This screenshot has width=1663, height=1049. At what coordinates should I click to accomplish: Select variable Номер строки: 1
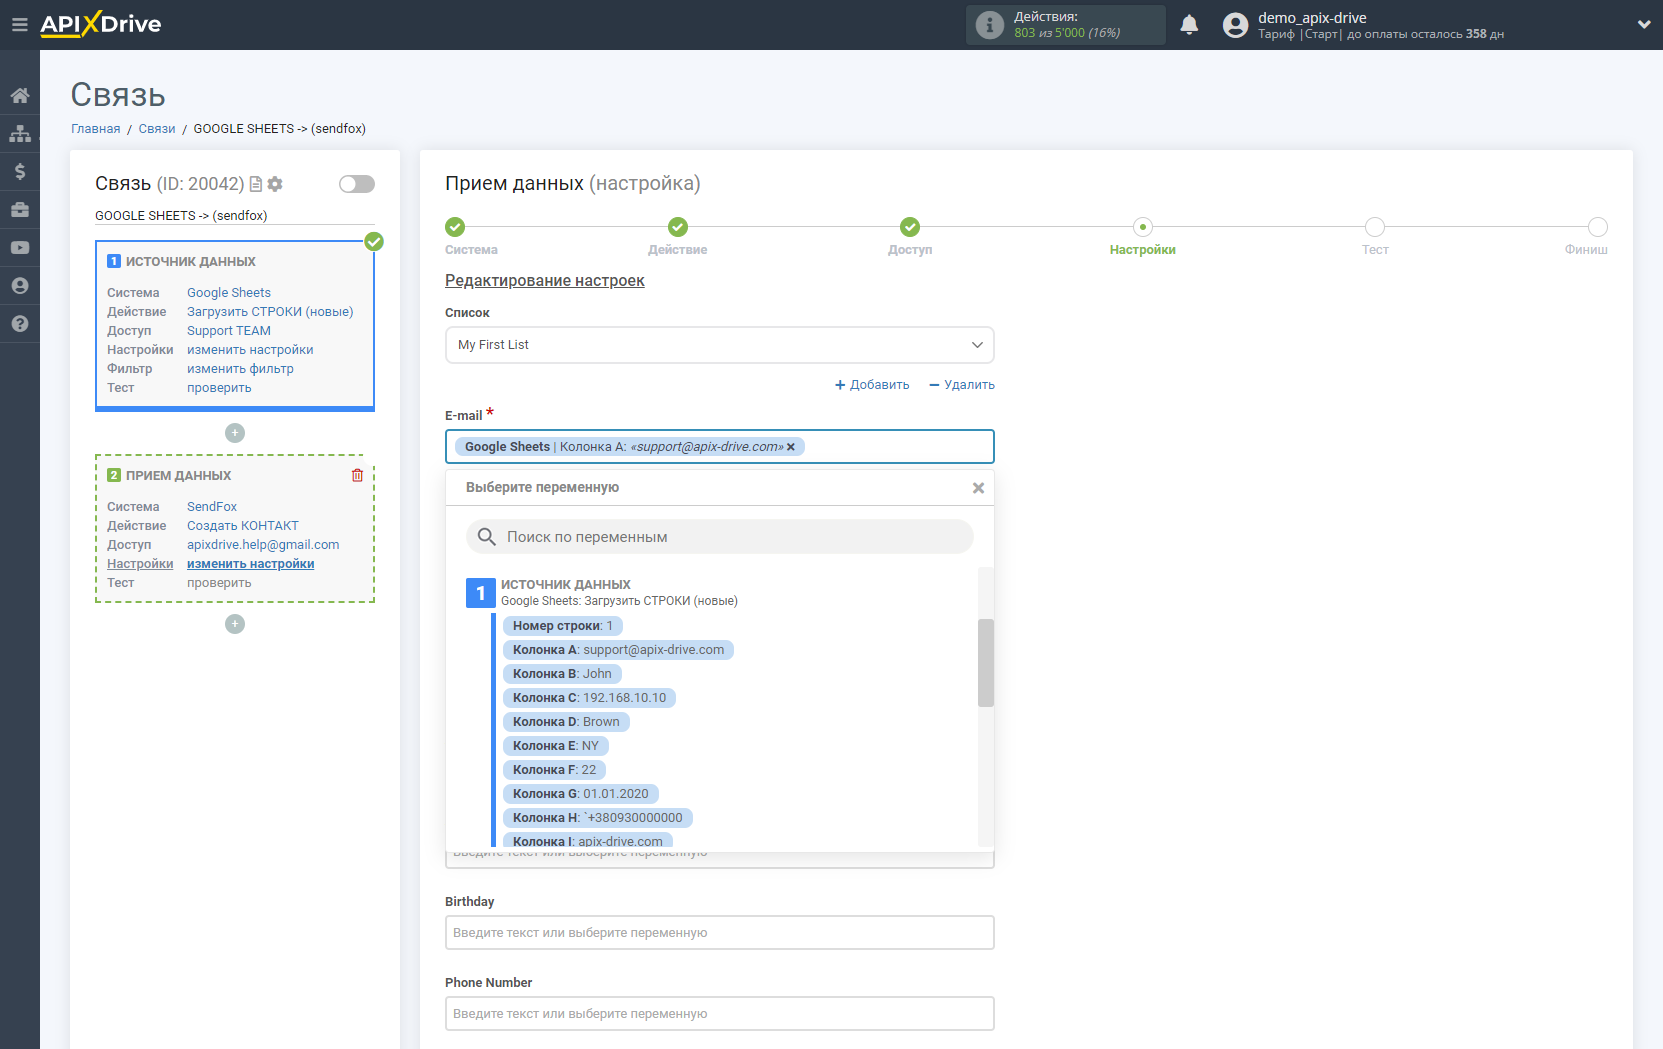563,626
